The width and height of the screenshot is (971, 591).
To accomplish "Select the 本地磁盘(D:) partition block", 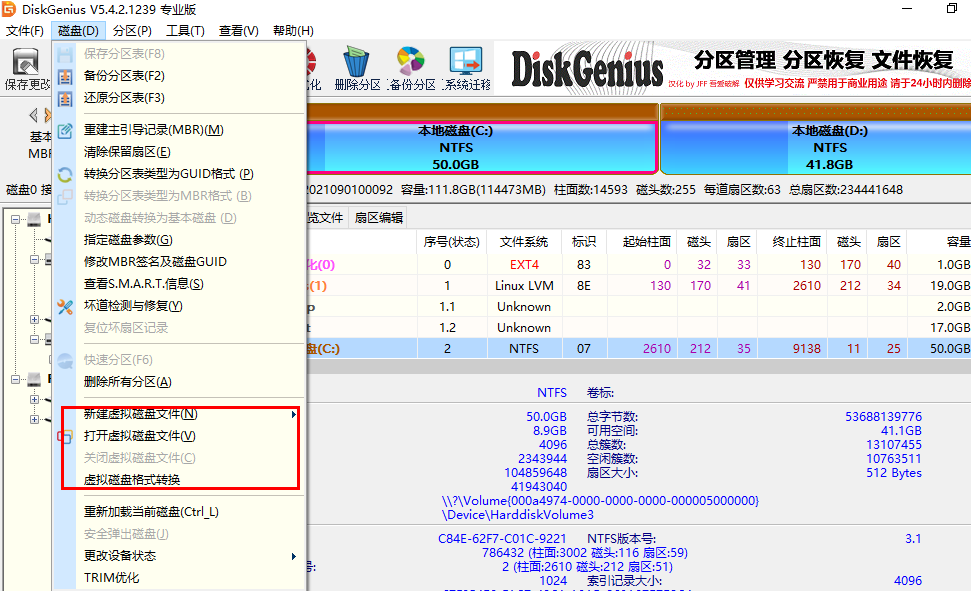I will click(816, 147).
